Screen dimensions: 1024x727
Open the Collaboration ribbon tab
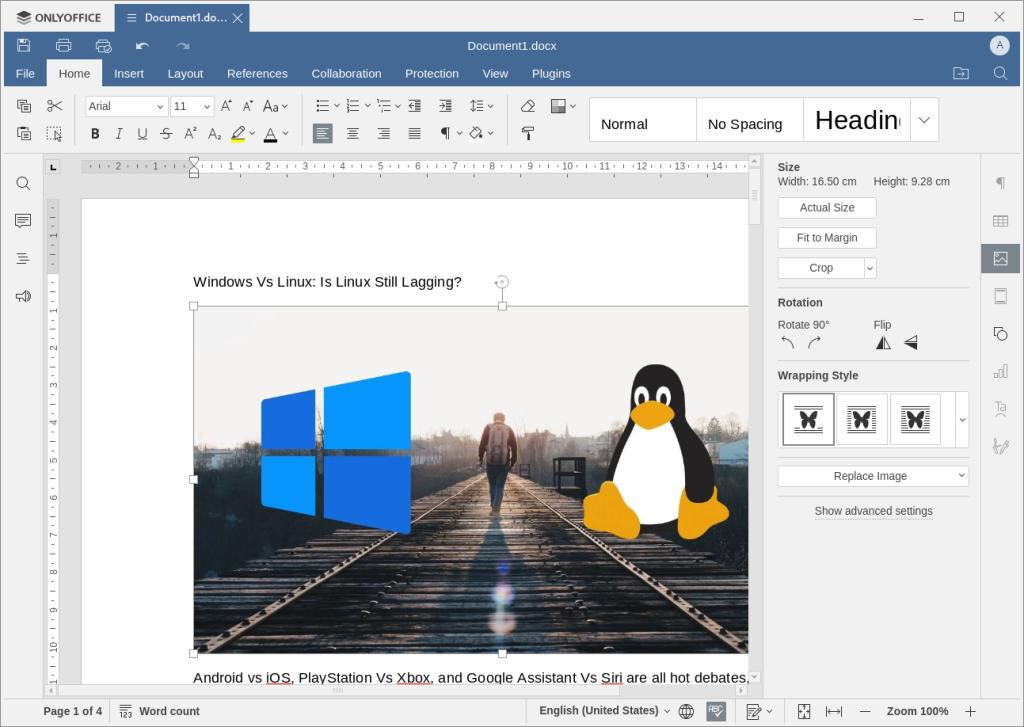tap(346, 73)
